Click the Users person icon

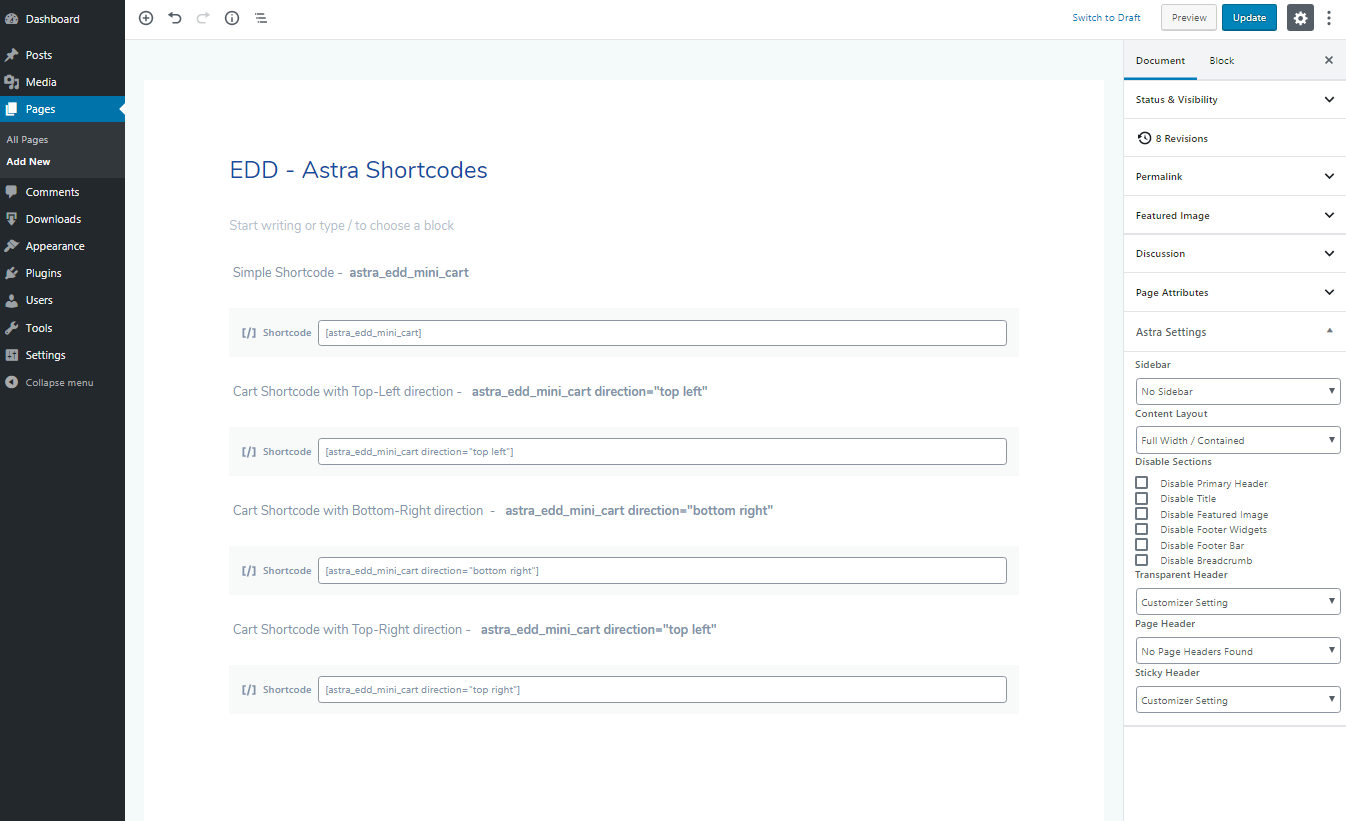pyautogui.click(x=12, y=300)
